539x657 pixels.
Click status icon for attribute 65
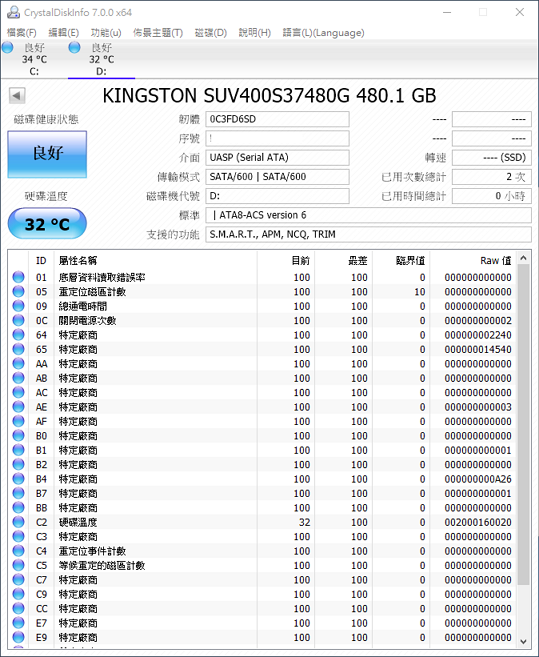click(18, 349)
